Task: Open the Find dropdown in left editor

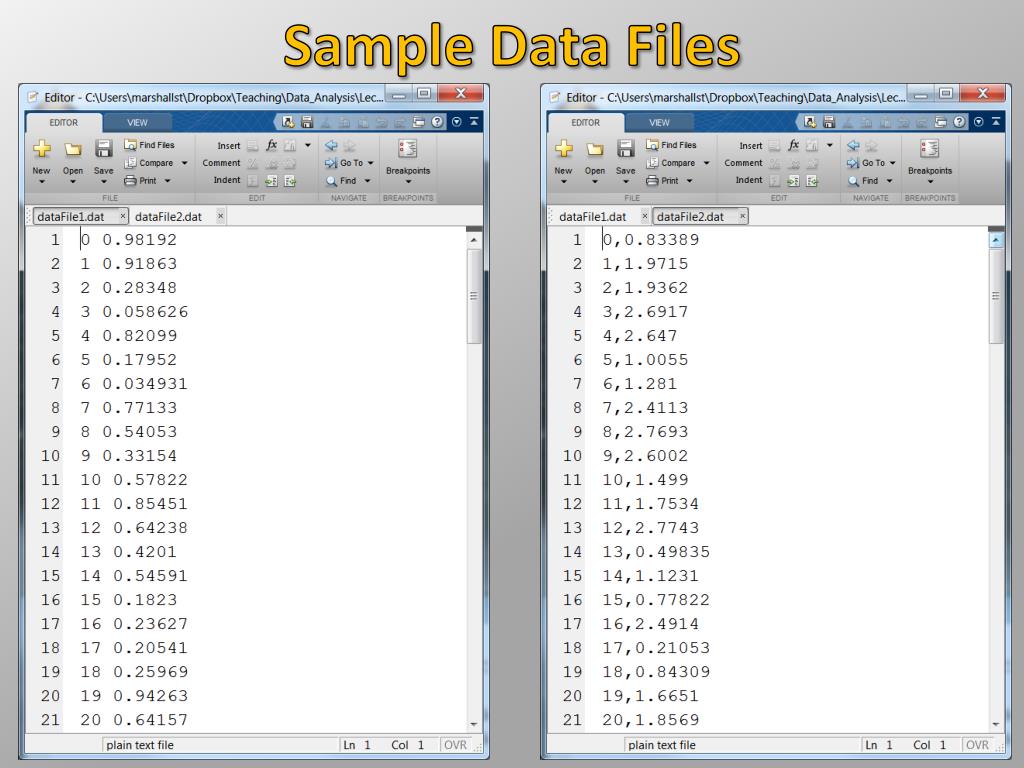Action: point(367,181)
